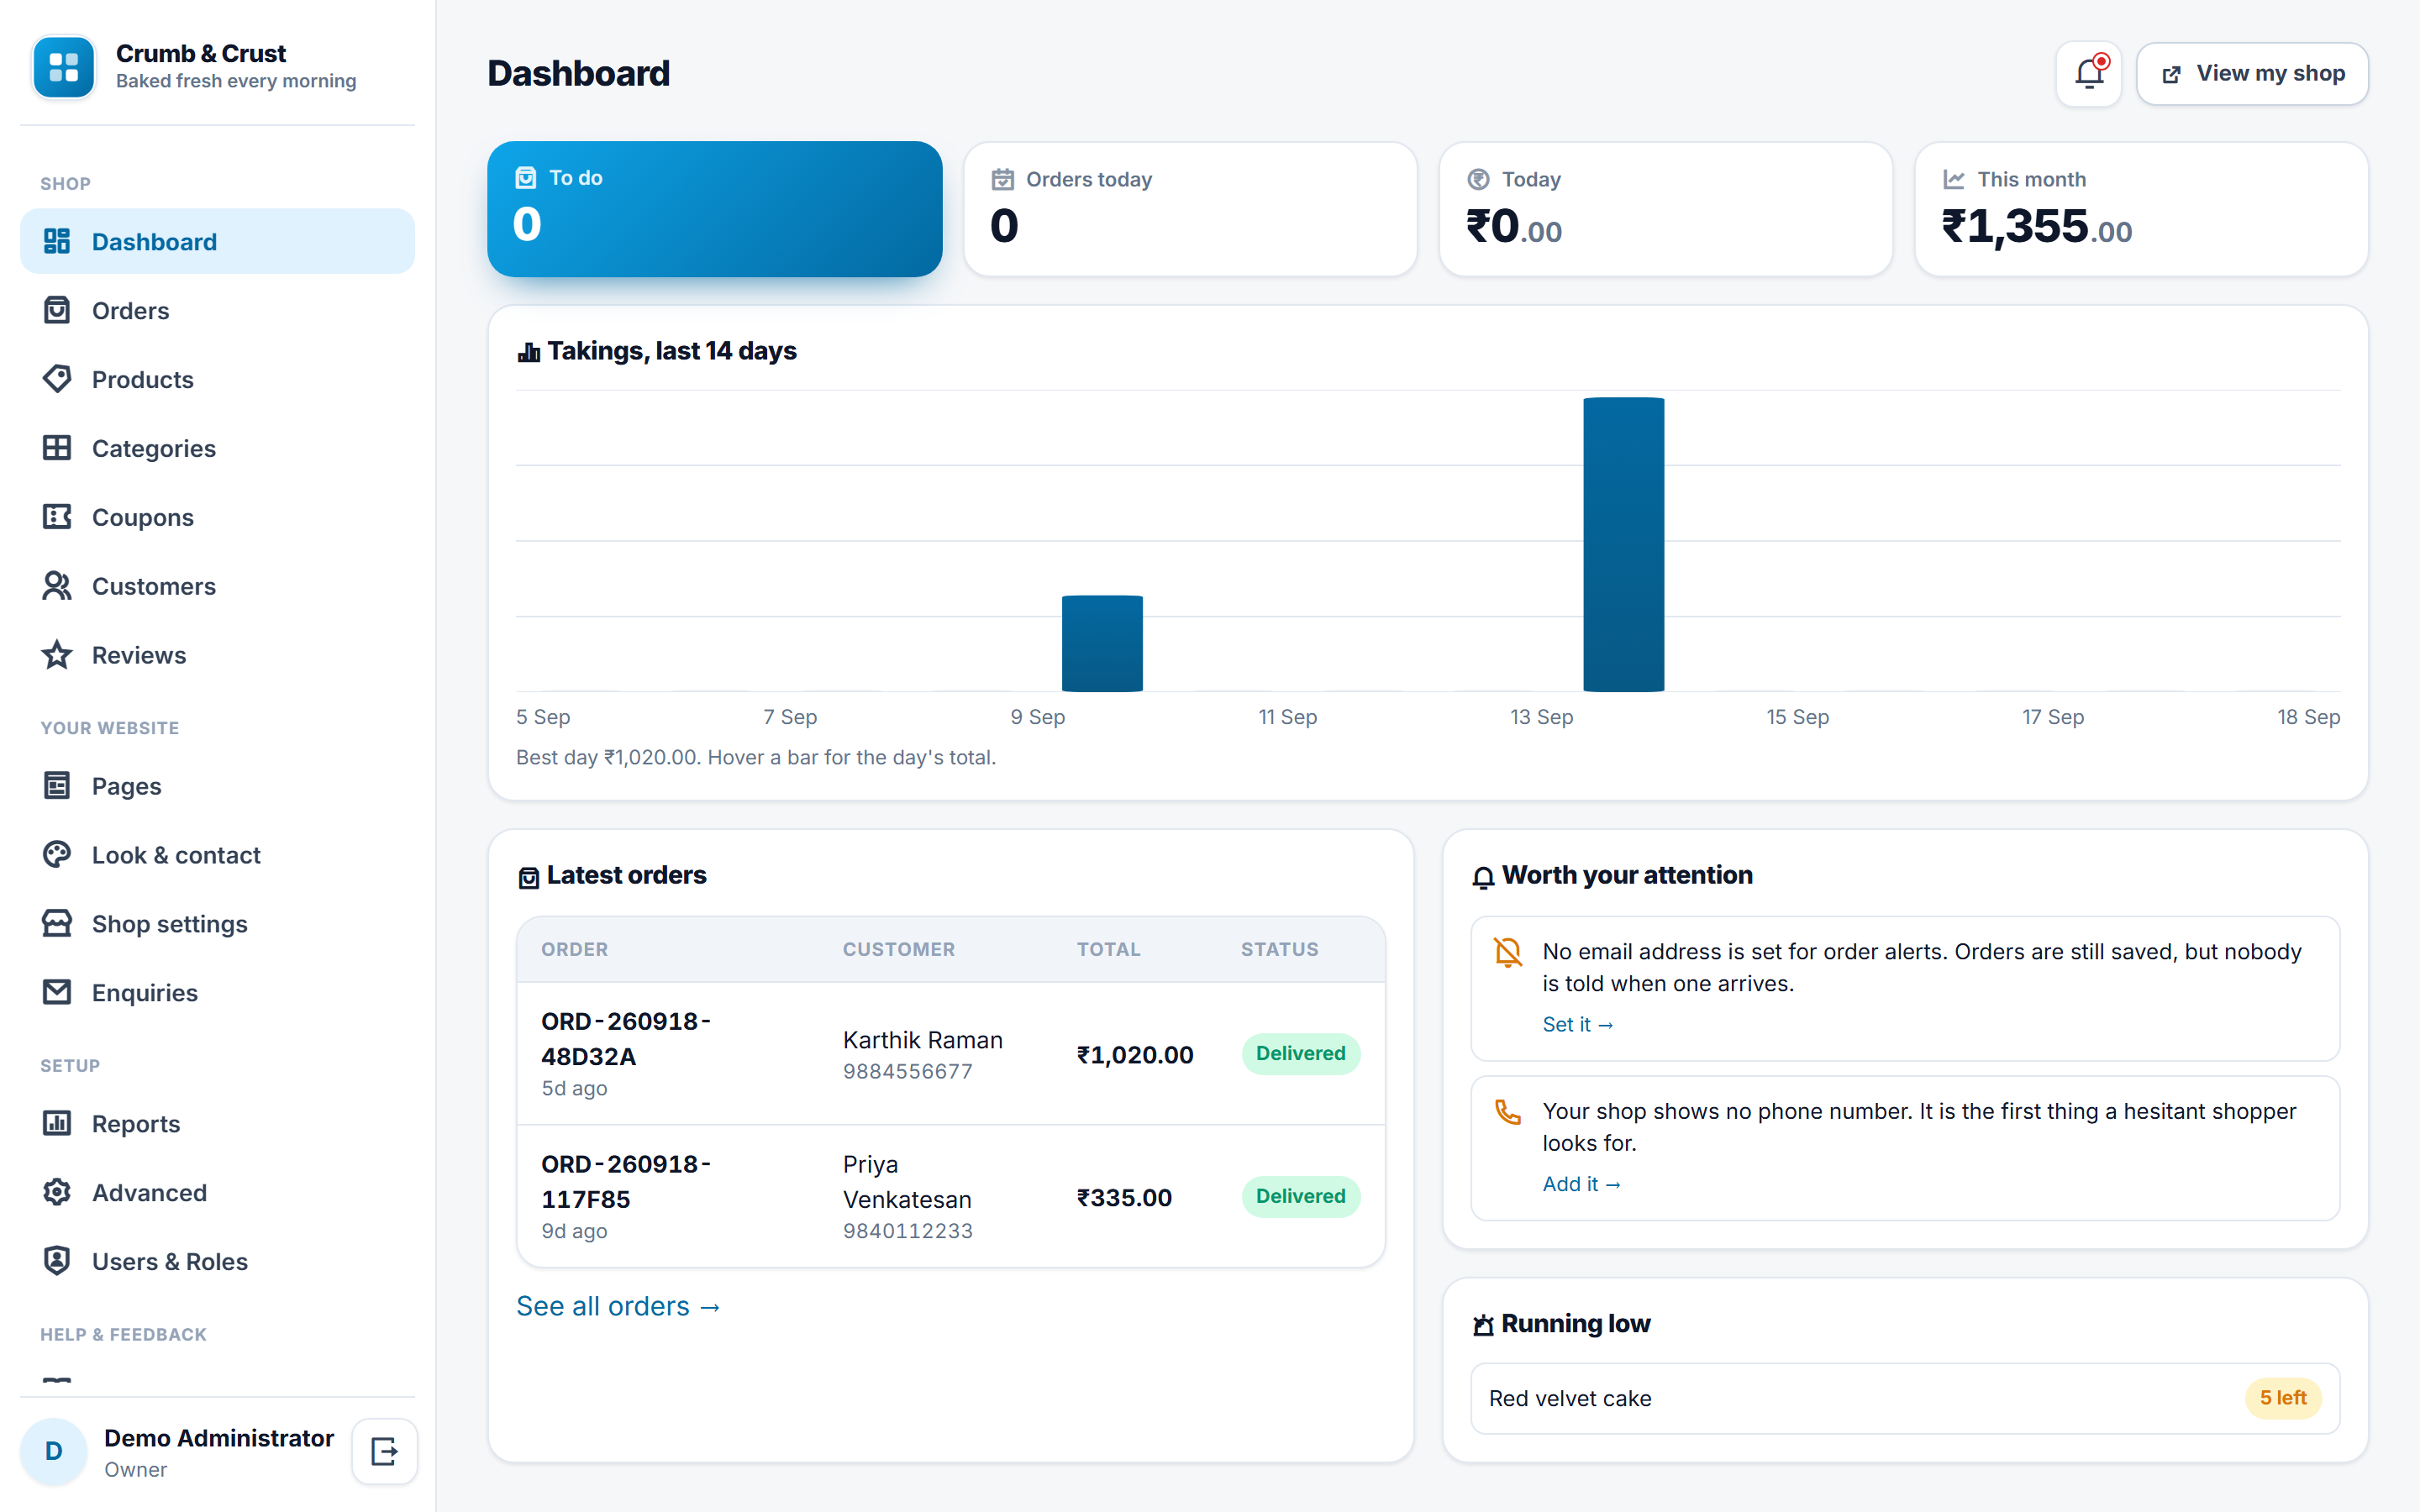2420x1512 pixels.
Task: Open Reports in the Setup section
Action: point(217,1123)
